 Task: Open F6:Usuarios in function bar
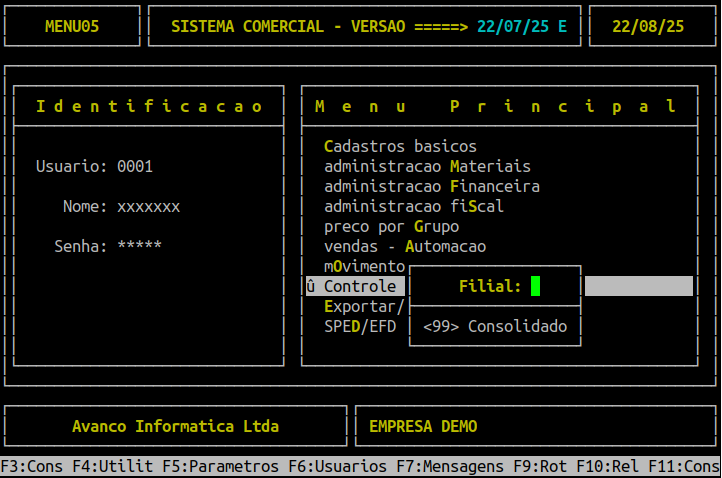coord(337,467)
